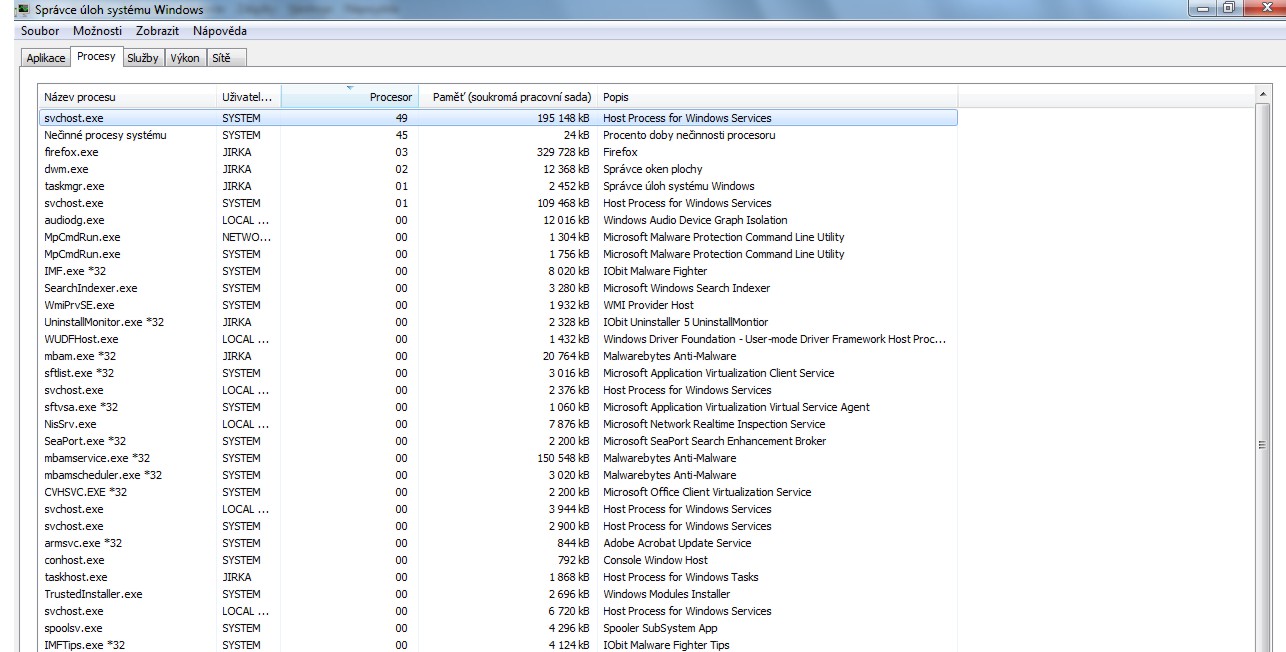
Task: Click the scrollbar up arrow
Action: 1264,93
